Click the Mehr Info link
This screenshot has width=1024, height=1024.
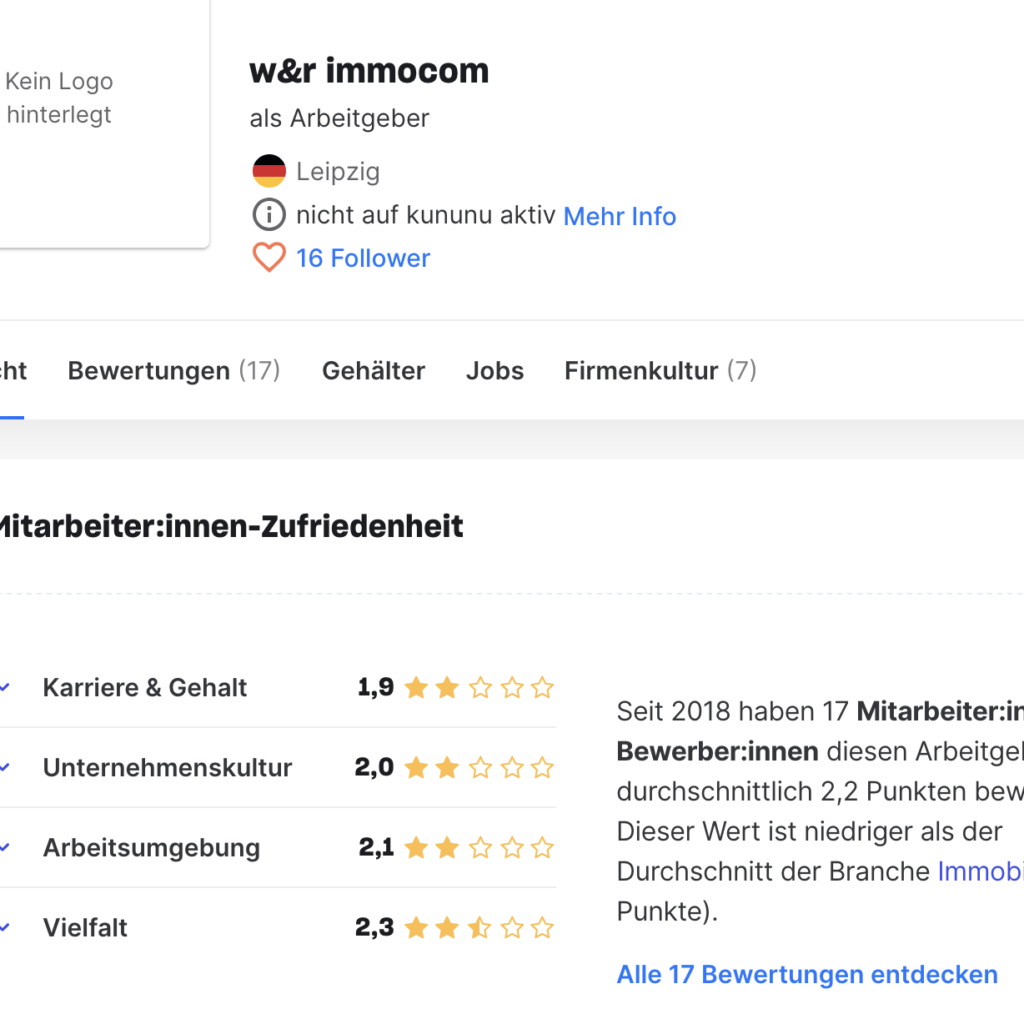[x=620, y=216]
